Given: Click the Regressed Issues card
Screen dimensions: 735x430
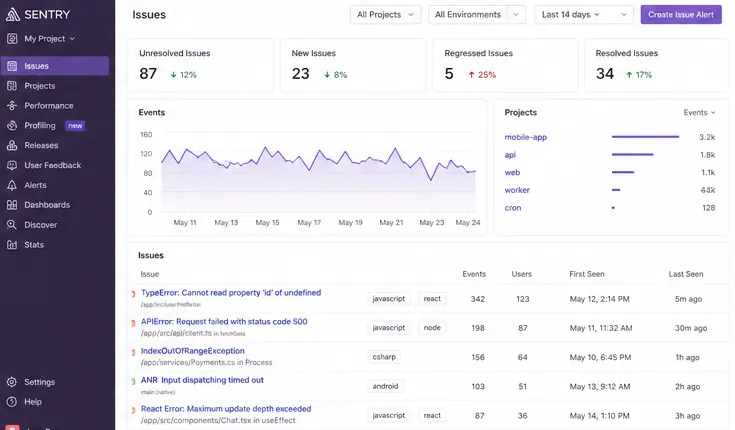Looking at the screenshot, I should [x=505, y=65].
